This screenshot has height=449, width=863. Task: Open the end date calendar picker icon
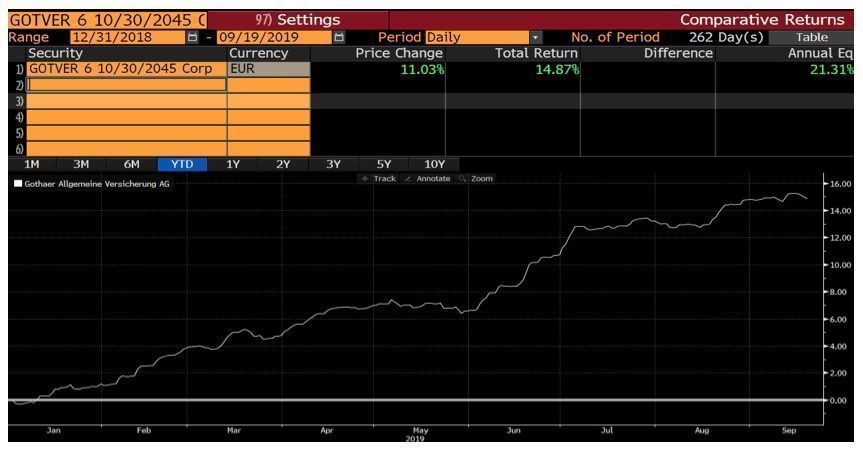pos(339,37)
